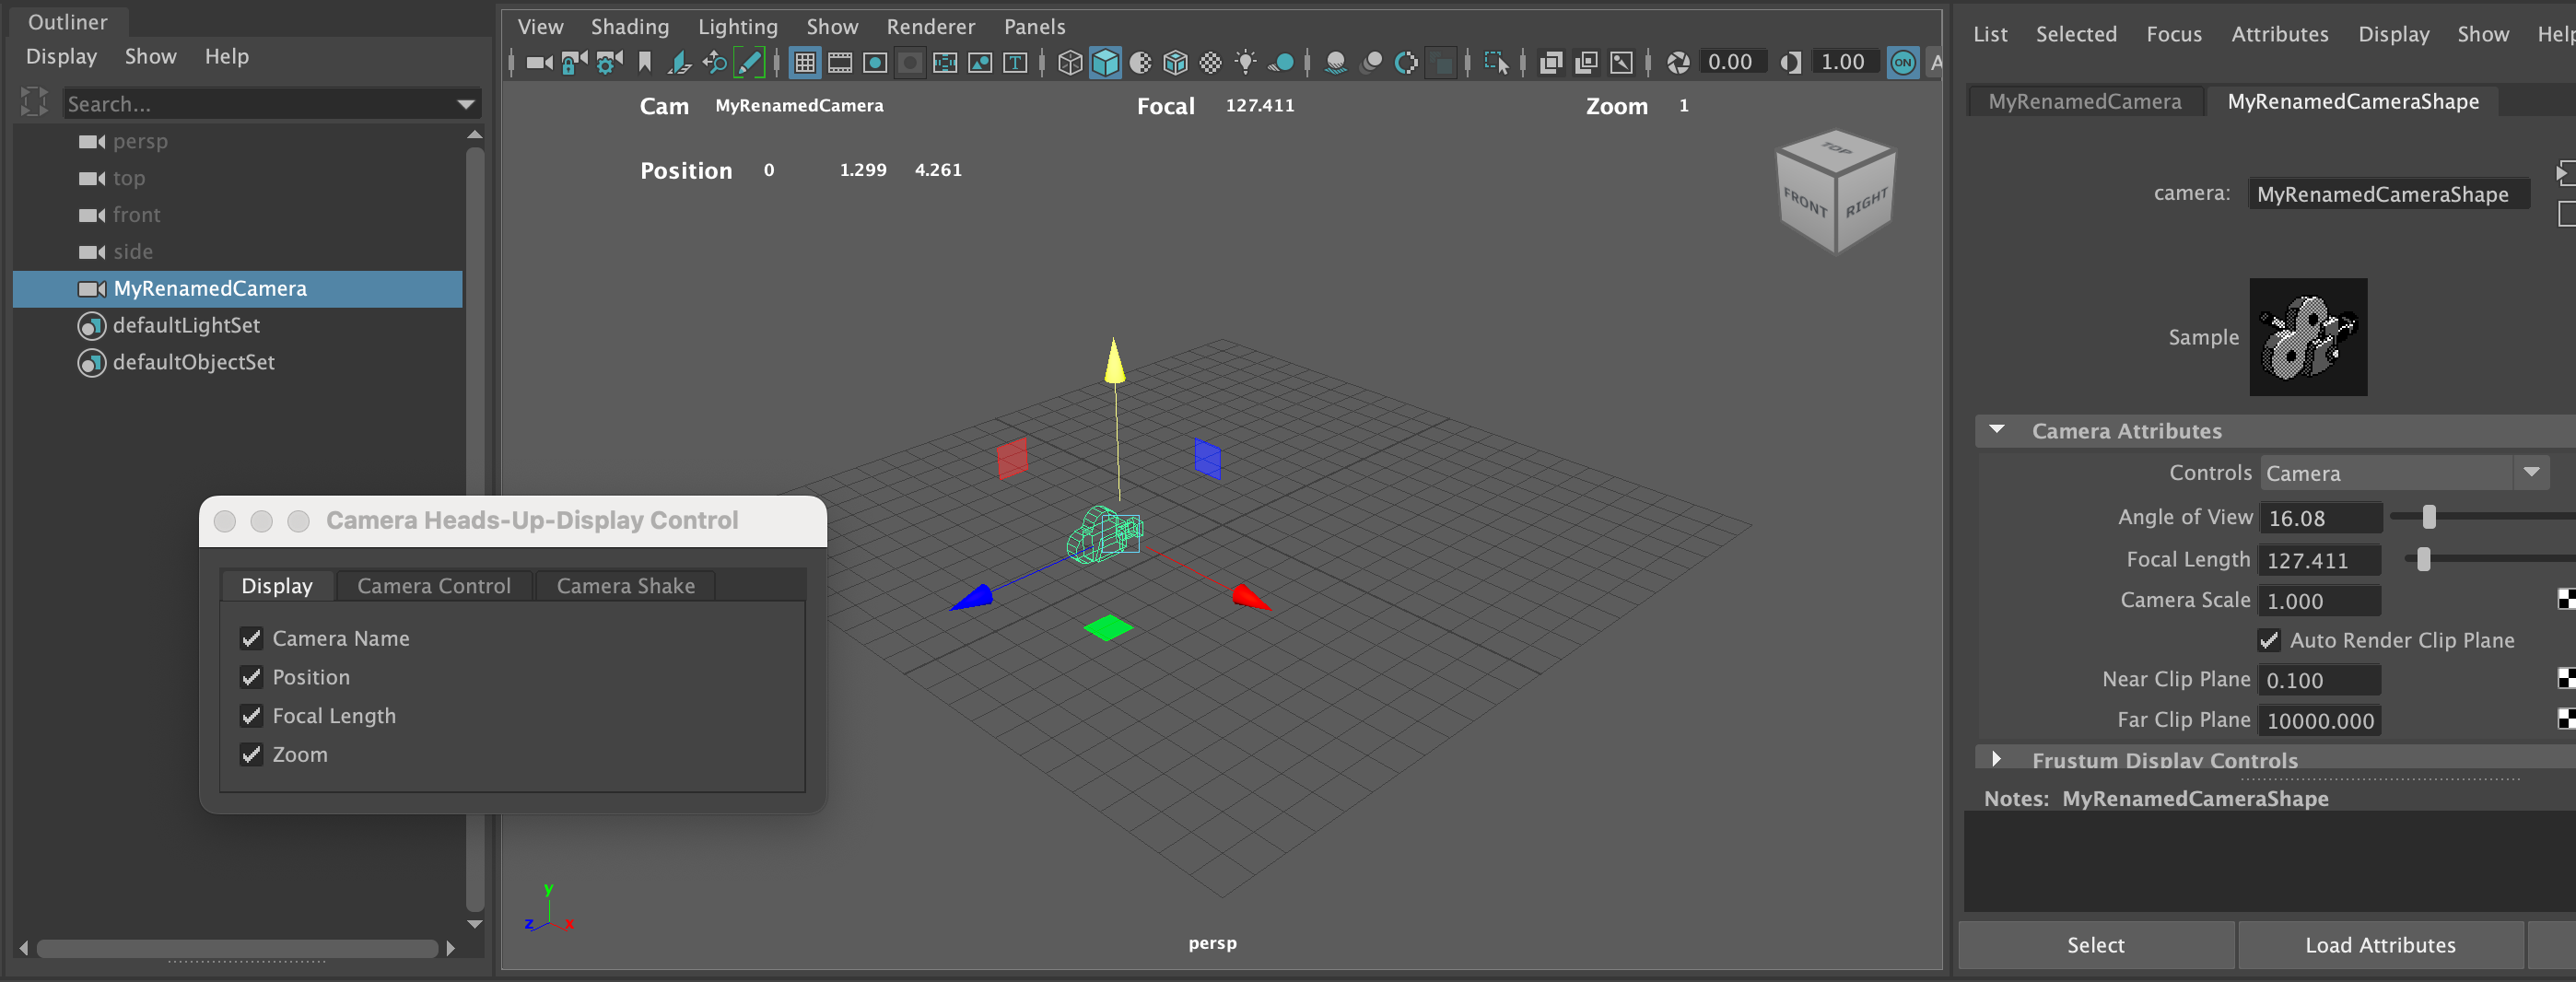
Task: Click the Use All Lights lightbulb icon
Action: [1245, 63]
